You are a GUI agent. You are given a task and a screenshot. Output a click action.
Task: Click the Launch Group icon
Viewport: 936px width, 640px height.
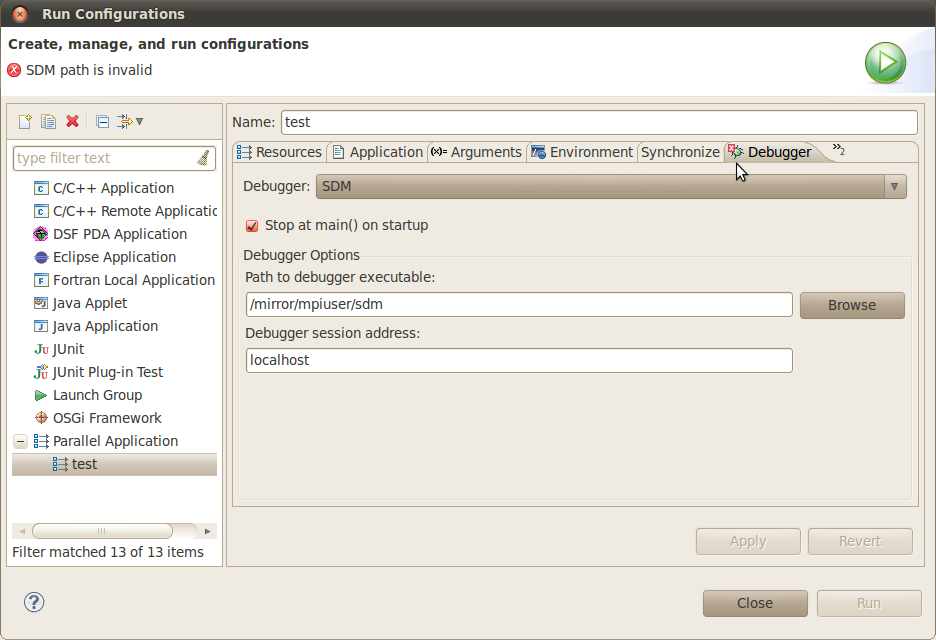point(41,395)
